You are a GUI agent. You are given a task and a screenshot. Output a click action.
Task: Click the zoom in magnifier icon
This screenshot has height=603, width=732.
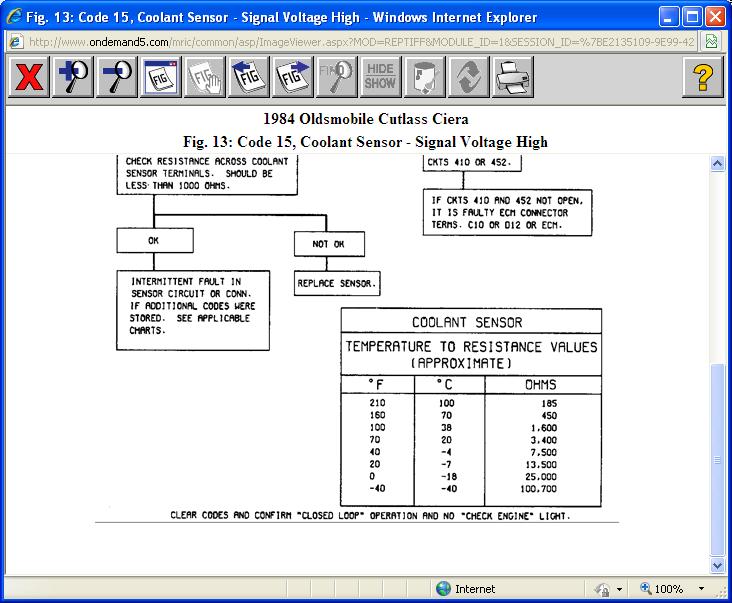coord(73,77)
